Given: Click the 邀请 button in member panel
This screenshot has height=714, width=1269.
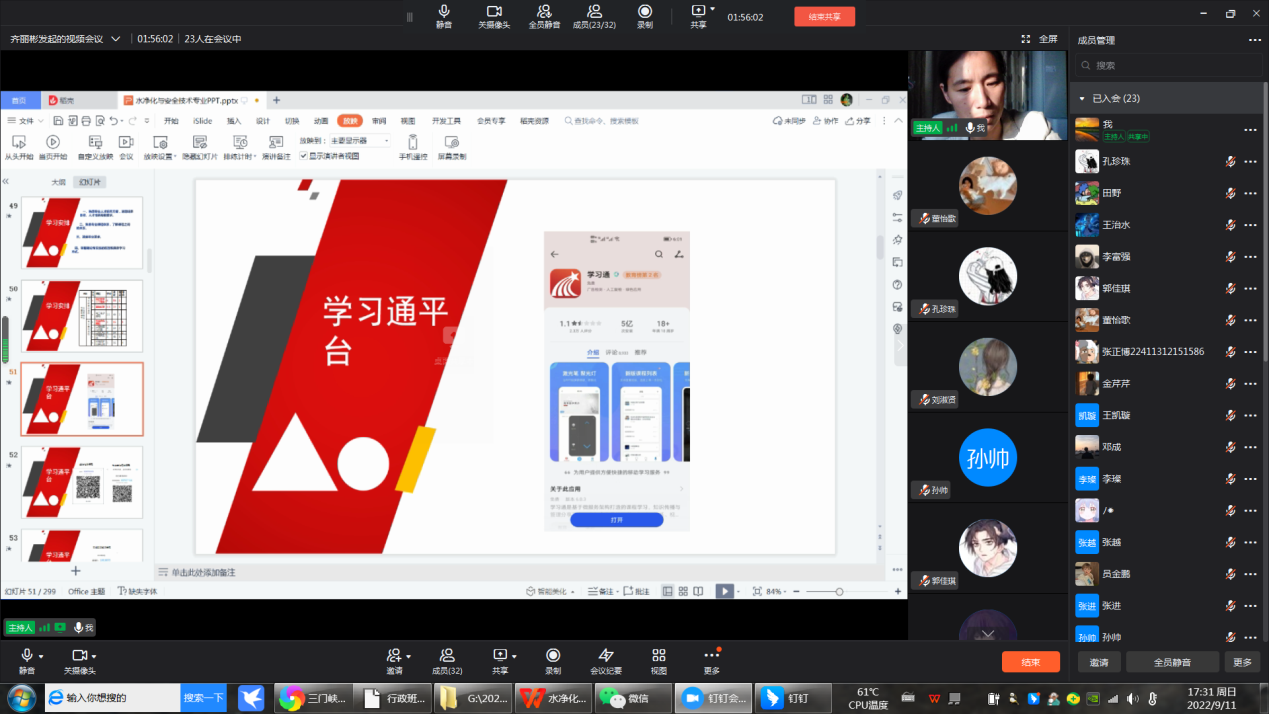Looking at the screenshot, I should tap(1099, 662).
